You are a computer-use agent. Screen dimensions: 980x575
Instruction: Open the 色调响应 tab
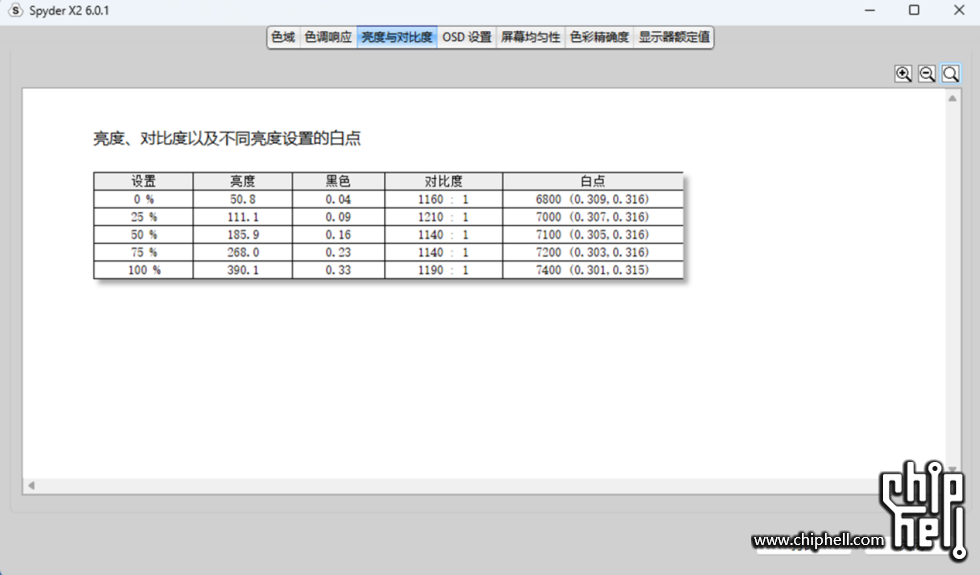(x=328, y=37)
